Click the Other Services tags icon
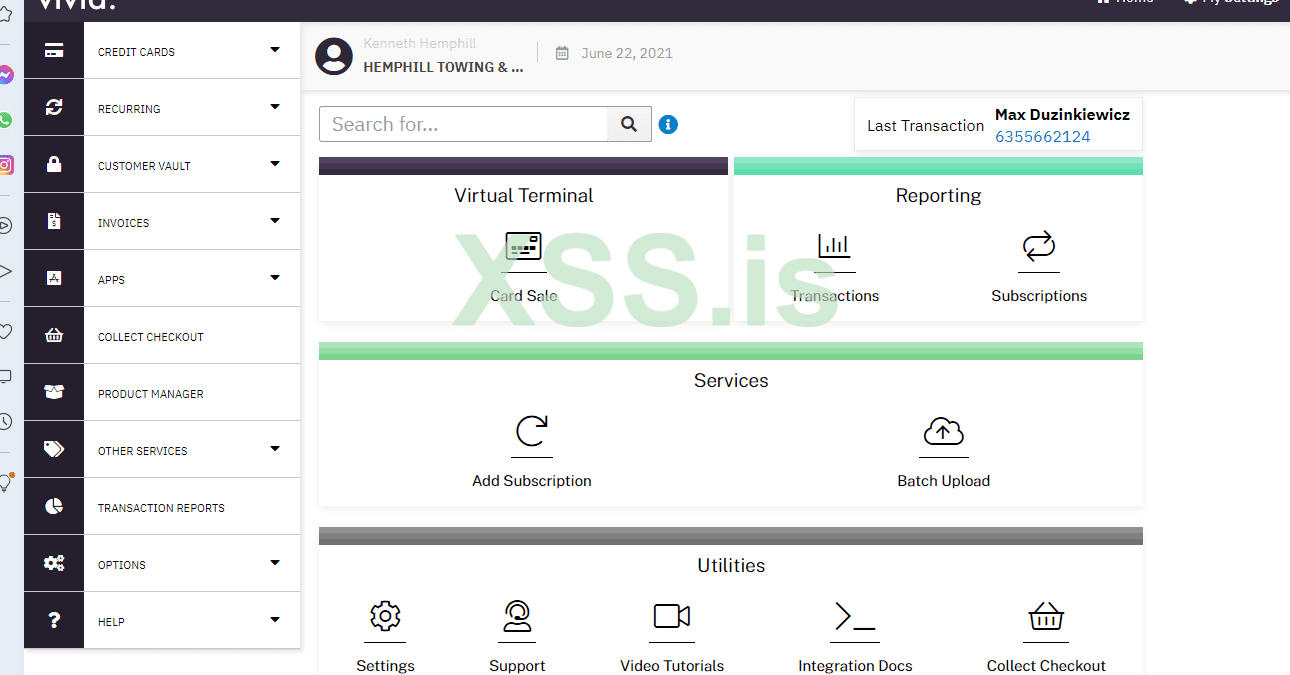 pos(54,450)
